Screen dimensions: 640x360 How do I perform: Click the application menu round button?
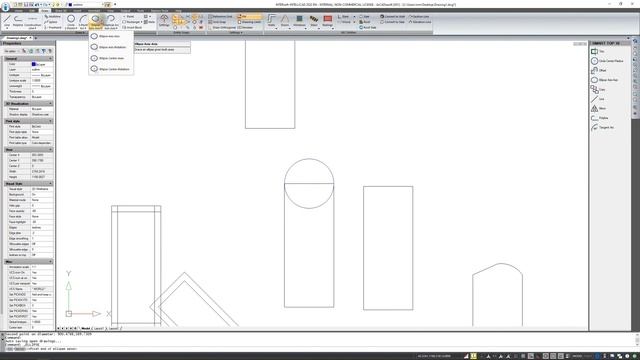coord(5,7)
